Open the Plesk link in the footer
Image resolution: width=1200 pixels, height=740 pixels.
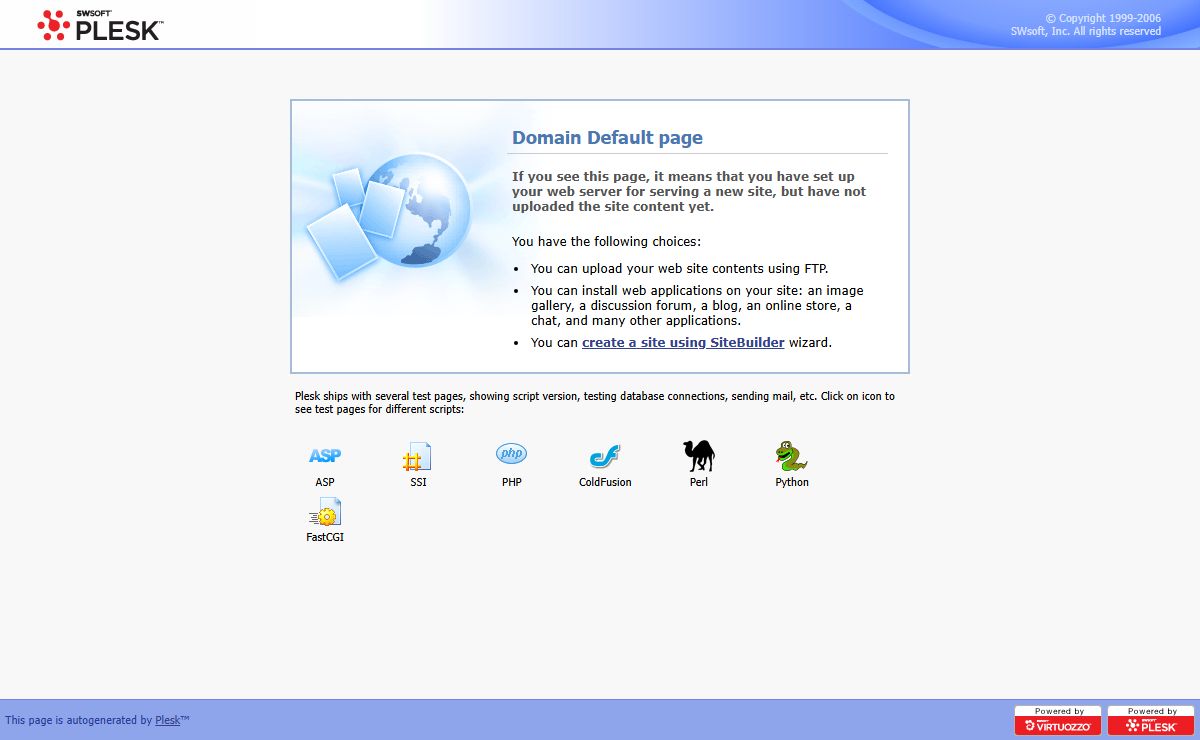click(167, 720)
